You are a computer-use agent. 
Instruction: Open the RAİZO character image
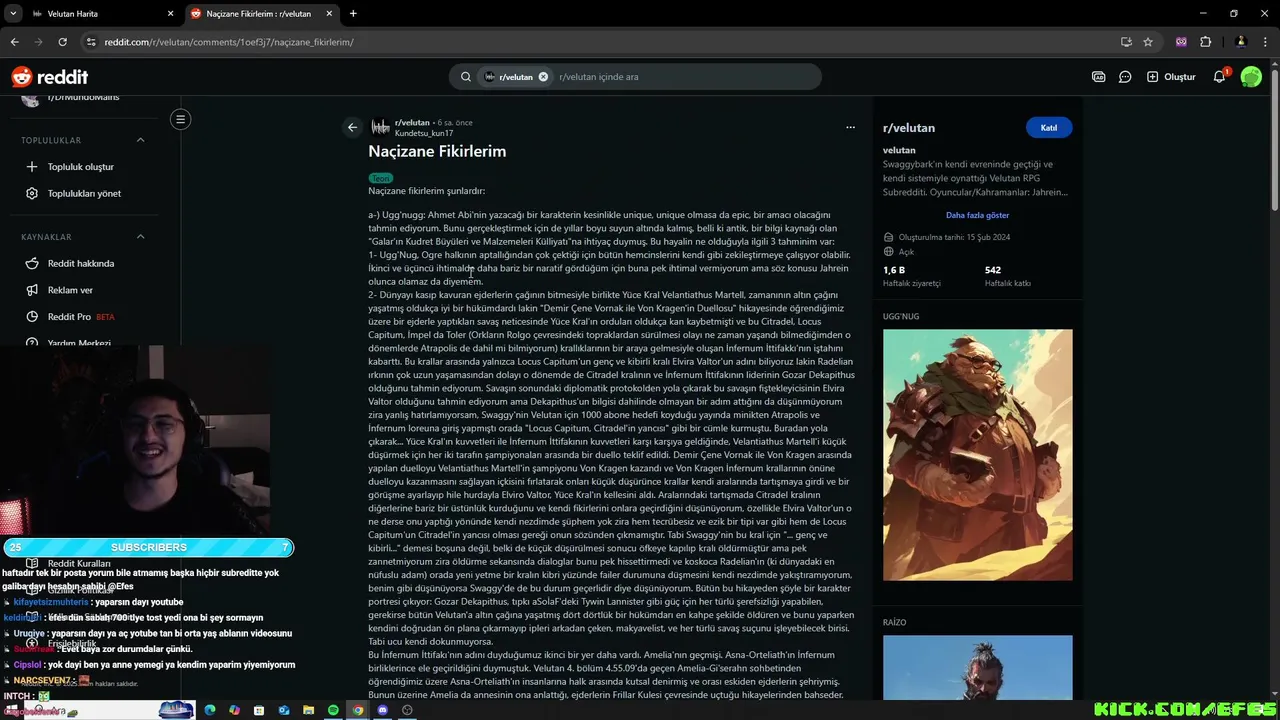pyautogui.click(x=977, y=667)
